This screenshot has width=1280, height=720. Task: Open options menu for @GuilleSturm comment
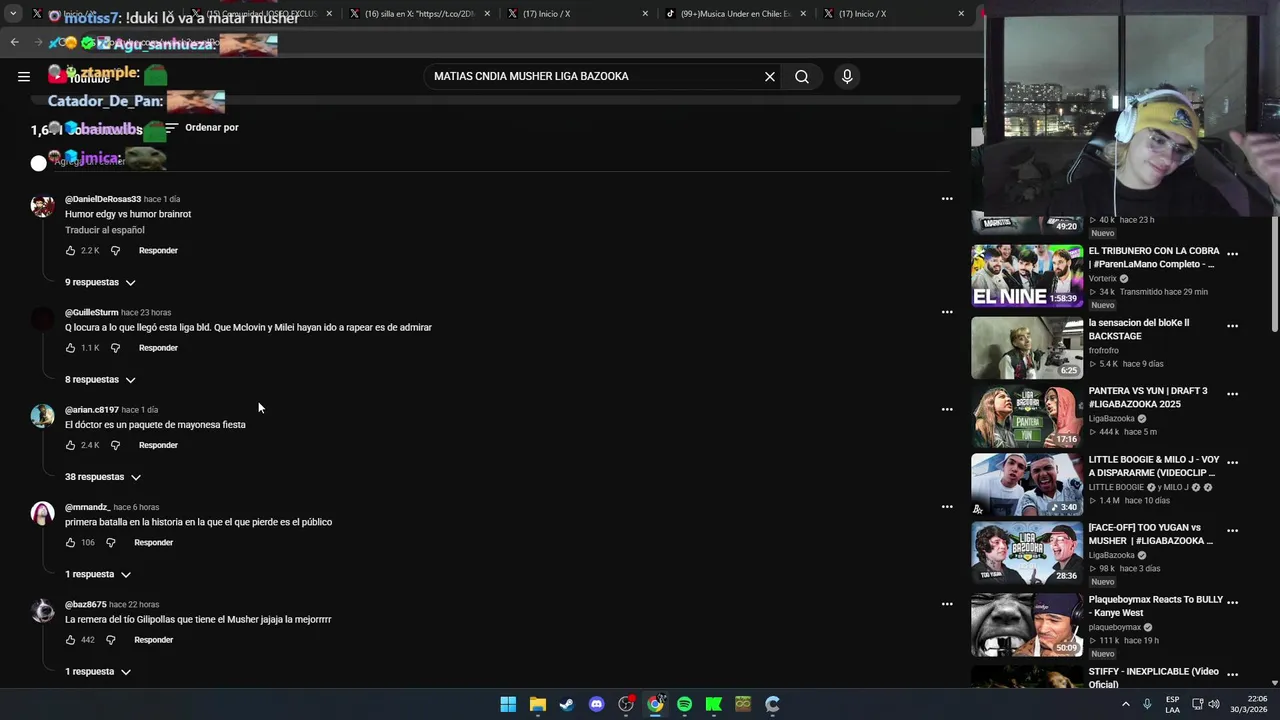tap(947, 312)
